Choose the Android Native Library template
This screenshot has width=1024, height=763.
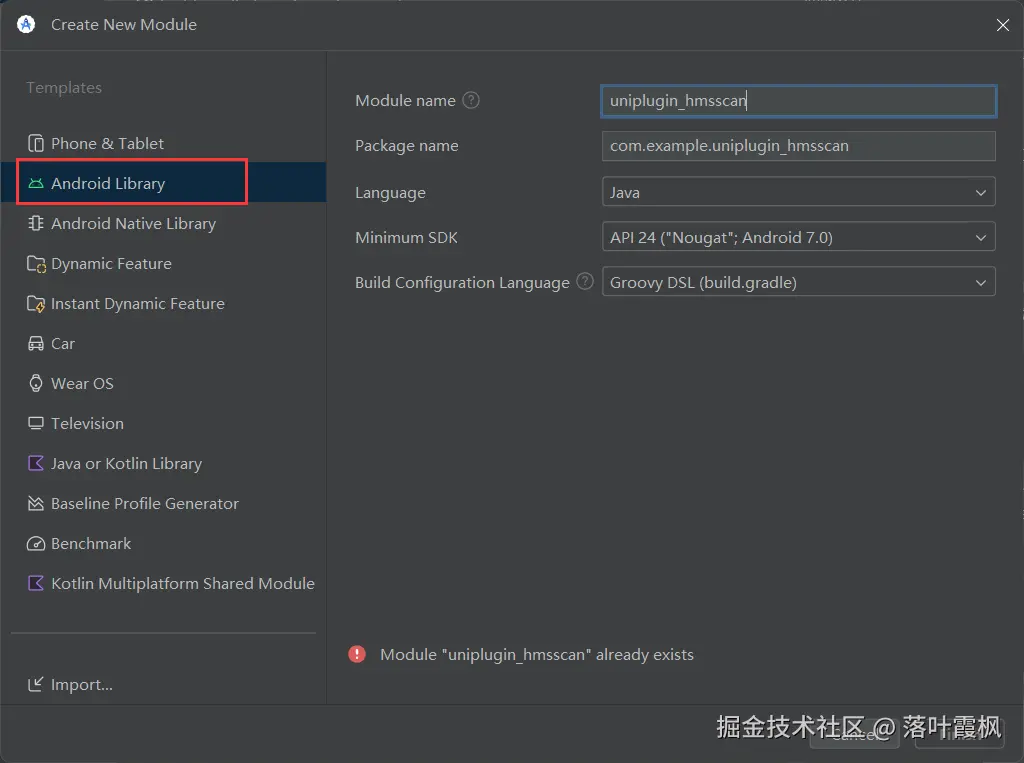tap(163, 223)
